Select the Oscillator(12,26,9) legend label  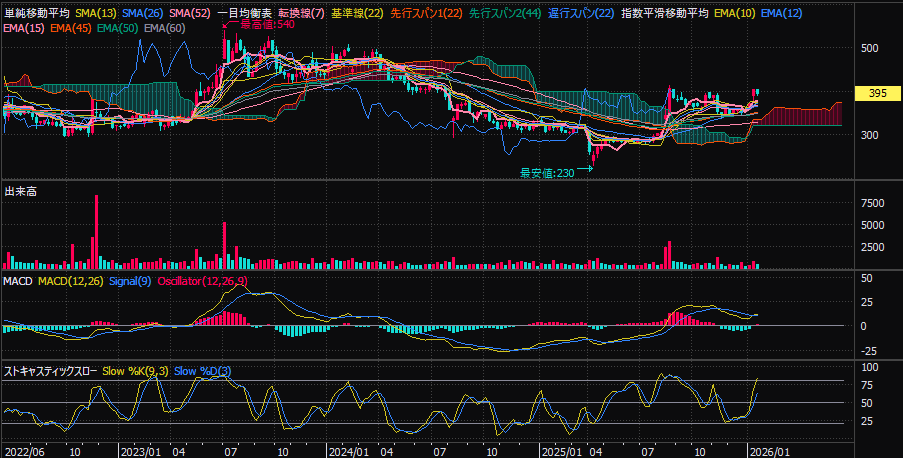coord(202,283)
